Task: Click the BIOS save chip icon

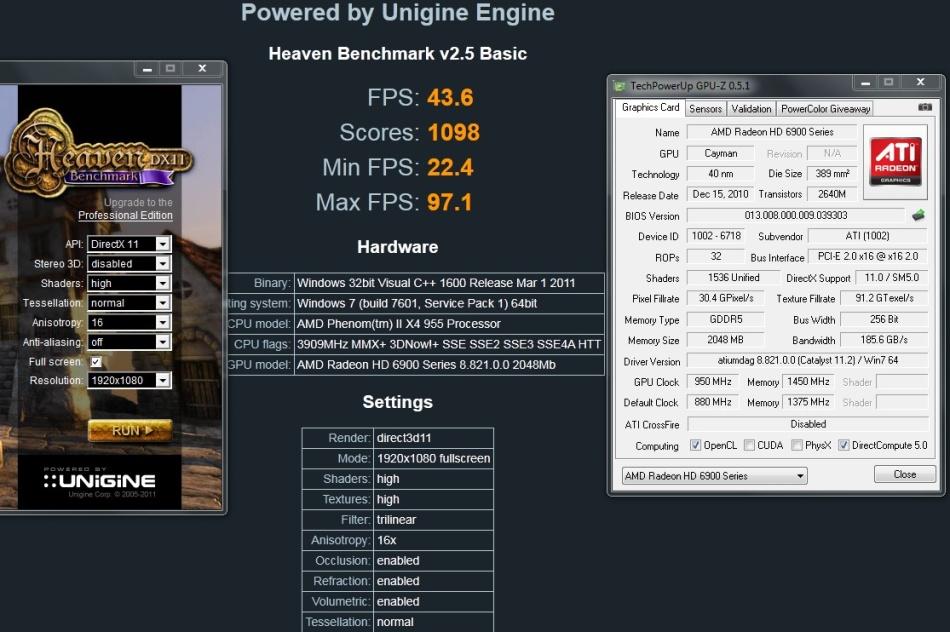Action: 918,215
